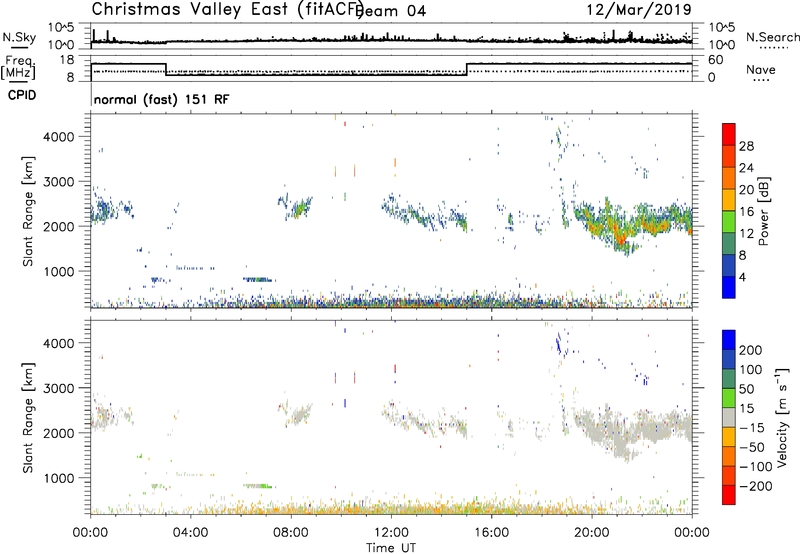Click the '16:00' time tick label
The image size is (800, 554).
tap(492, 533)
